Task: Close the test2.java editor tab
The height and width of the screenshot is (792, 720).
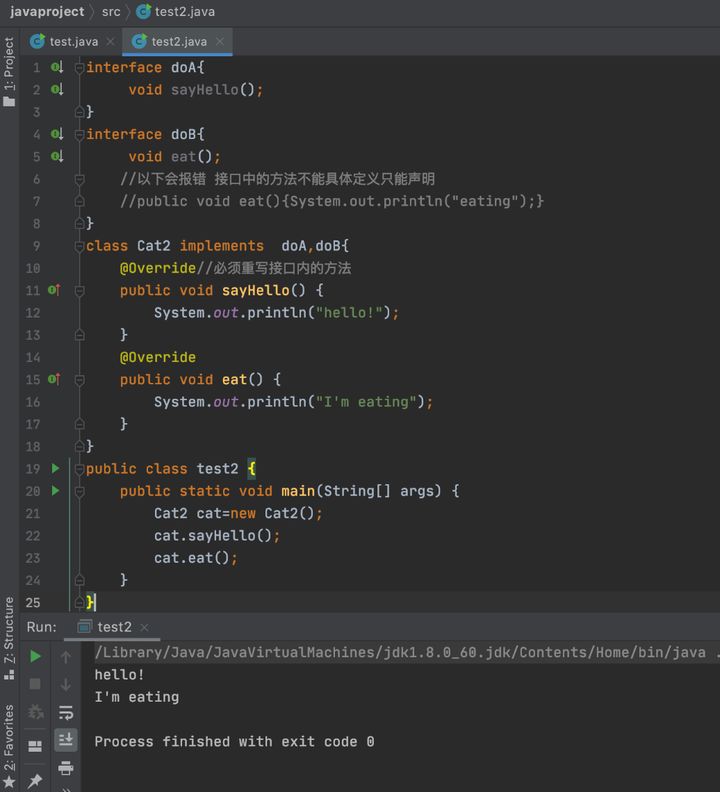Action: coord(220,41)
